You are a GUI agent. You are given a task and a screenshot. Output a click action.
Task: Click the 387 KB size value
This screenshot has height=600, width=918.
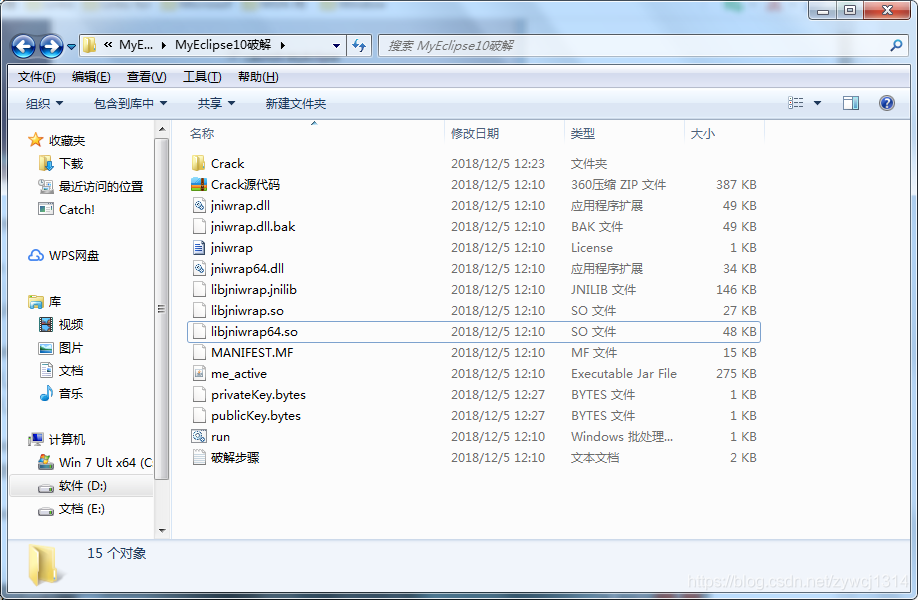pyautogui.click(x=736, y=184)
